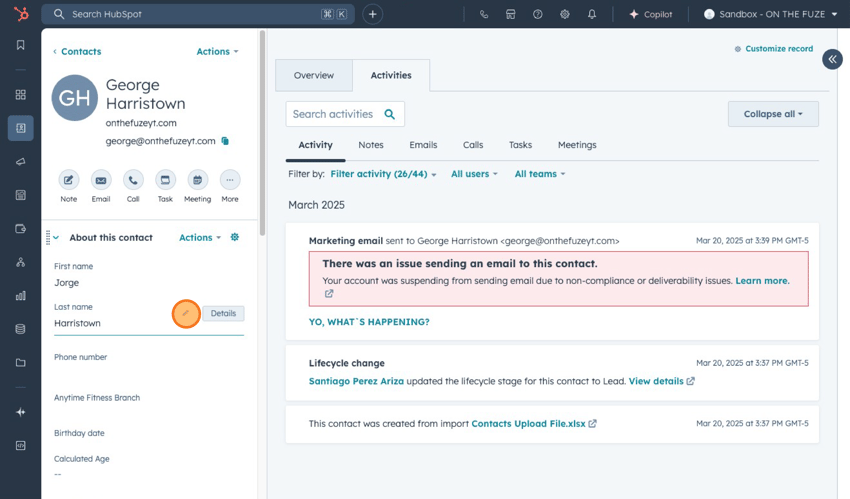
Task: Open the More actions ellipsis button
Action: pos(230,180)
